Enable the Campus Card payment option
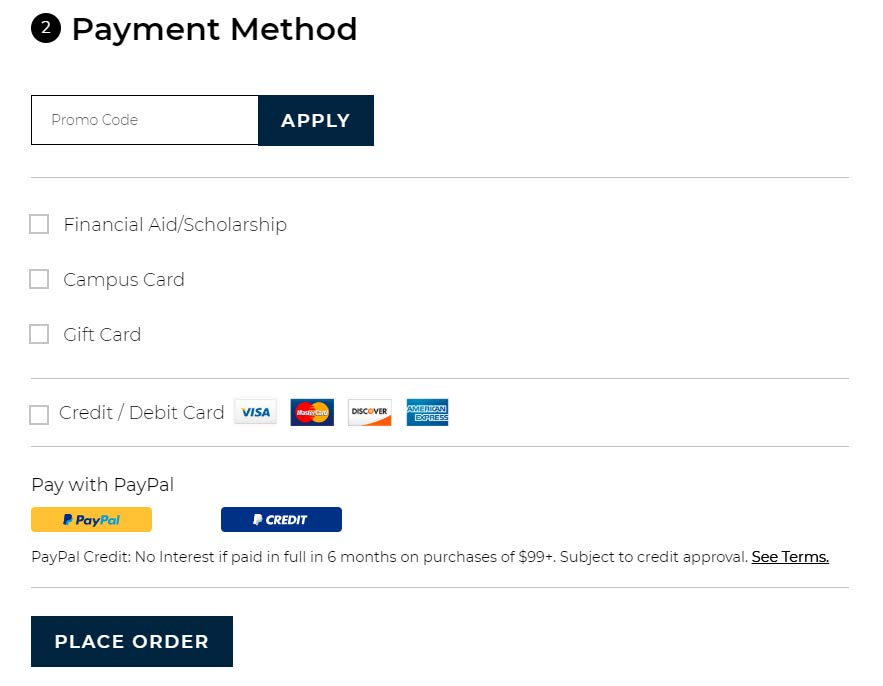Screen dimensions: 883x686 tap(39, 279)
